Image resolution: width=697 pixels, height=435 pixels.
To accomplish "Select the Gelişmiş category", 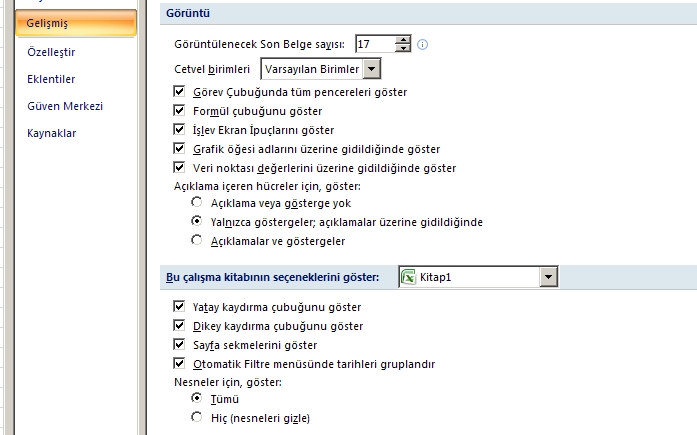I will pos(76,23).
